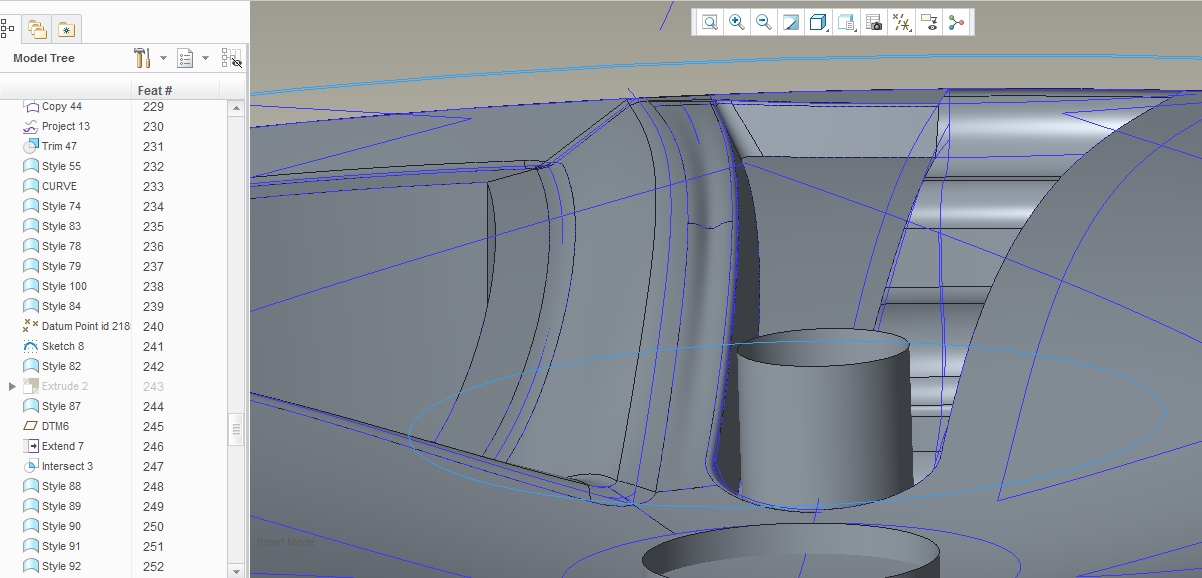This screenshot has width=1202, height=578.
Task: Select the Intersect 3 feature
Action: point(67,466)
